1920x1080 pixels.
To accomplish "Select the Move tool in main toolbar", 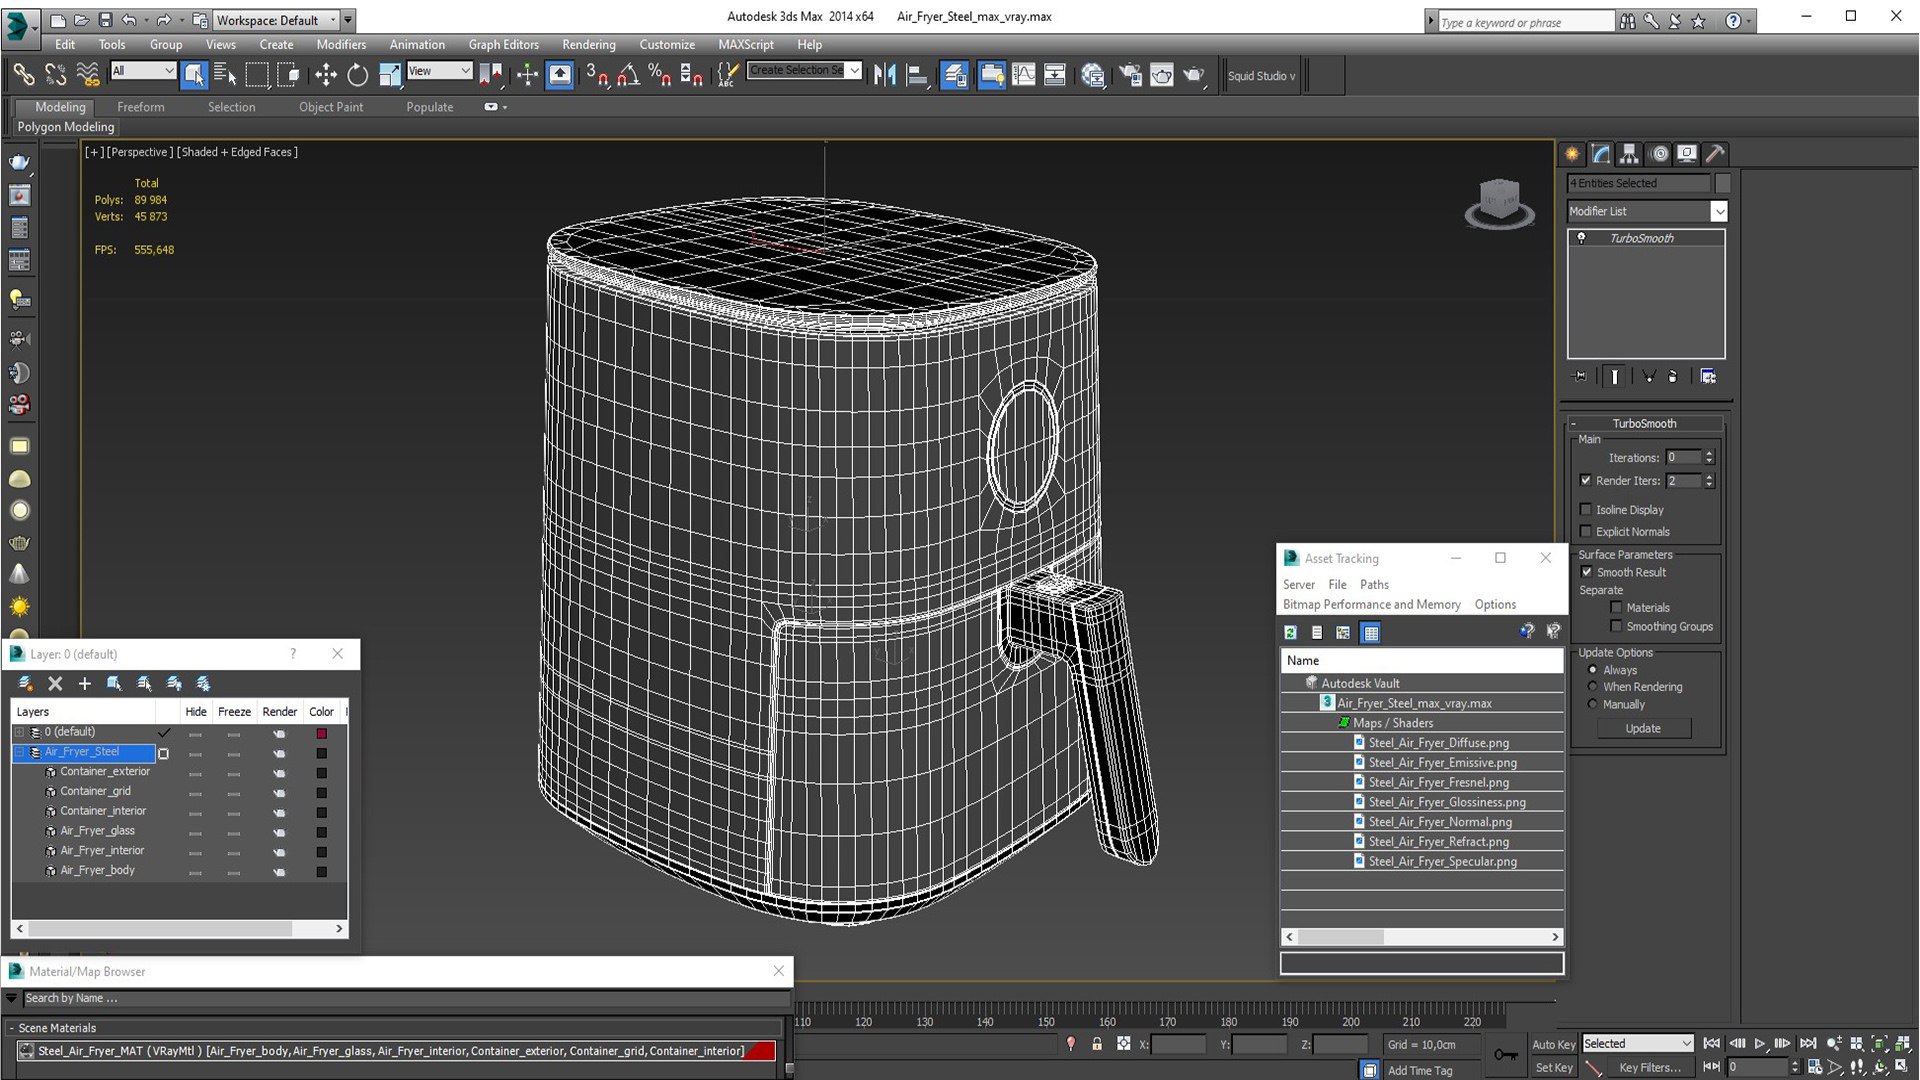I will tap(326, 75).
